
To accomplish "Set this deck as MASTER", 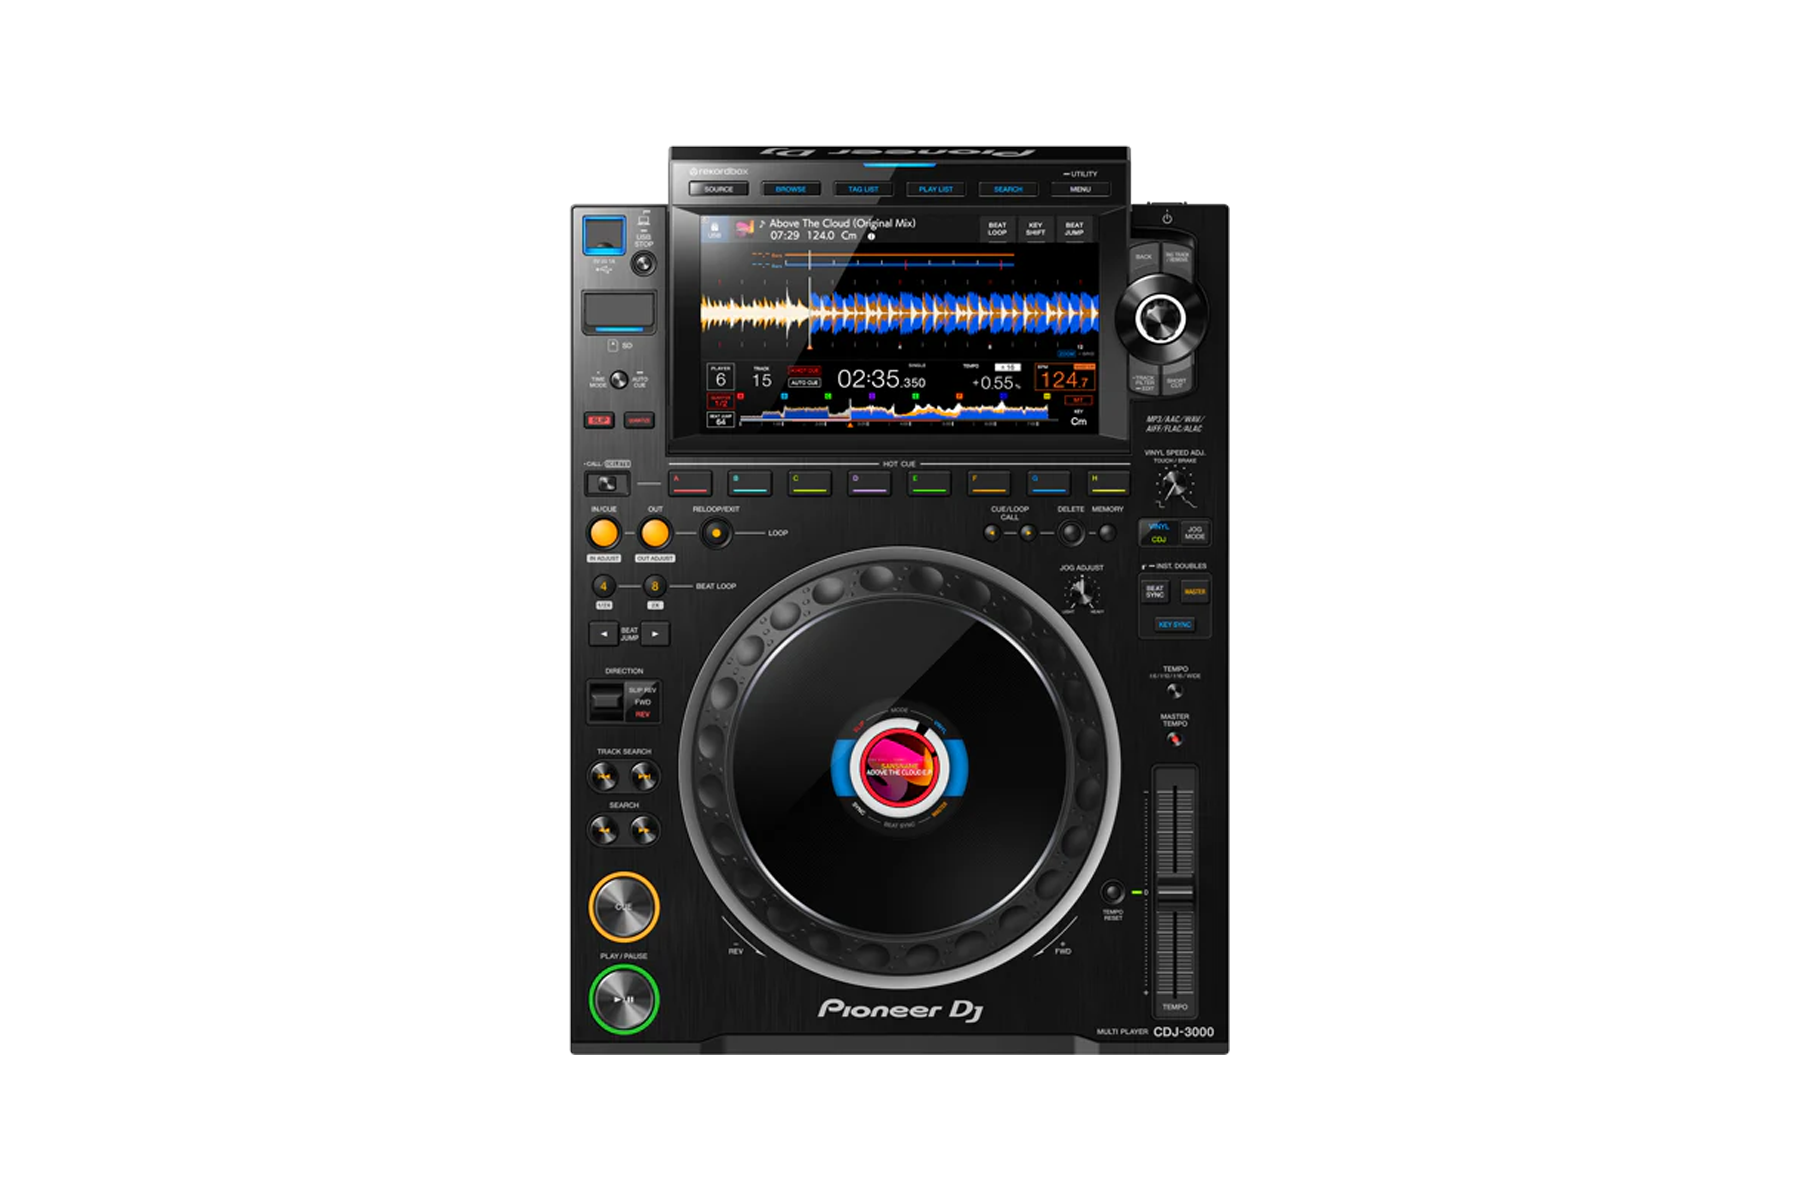I will [1195, 592].
